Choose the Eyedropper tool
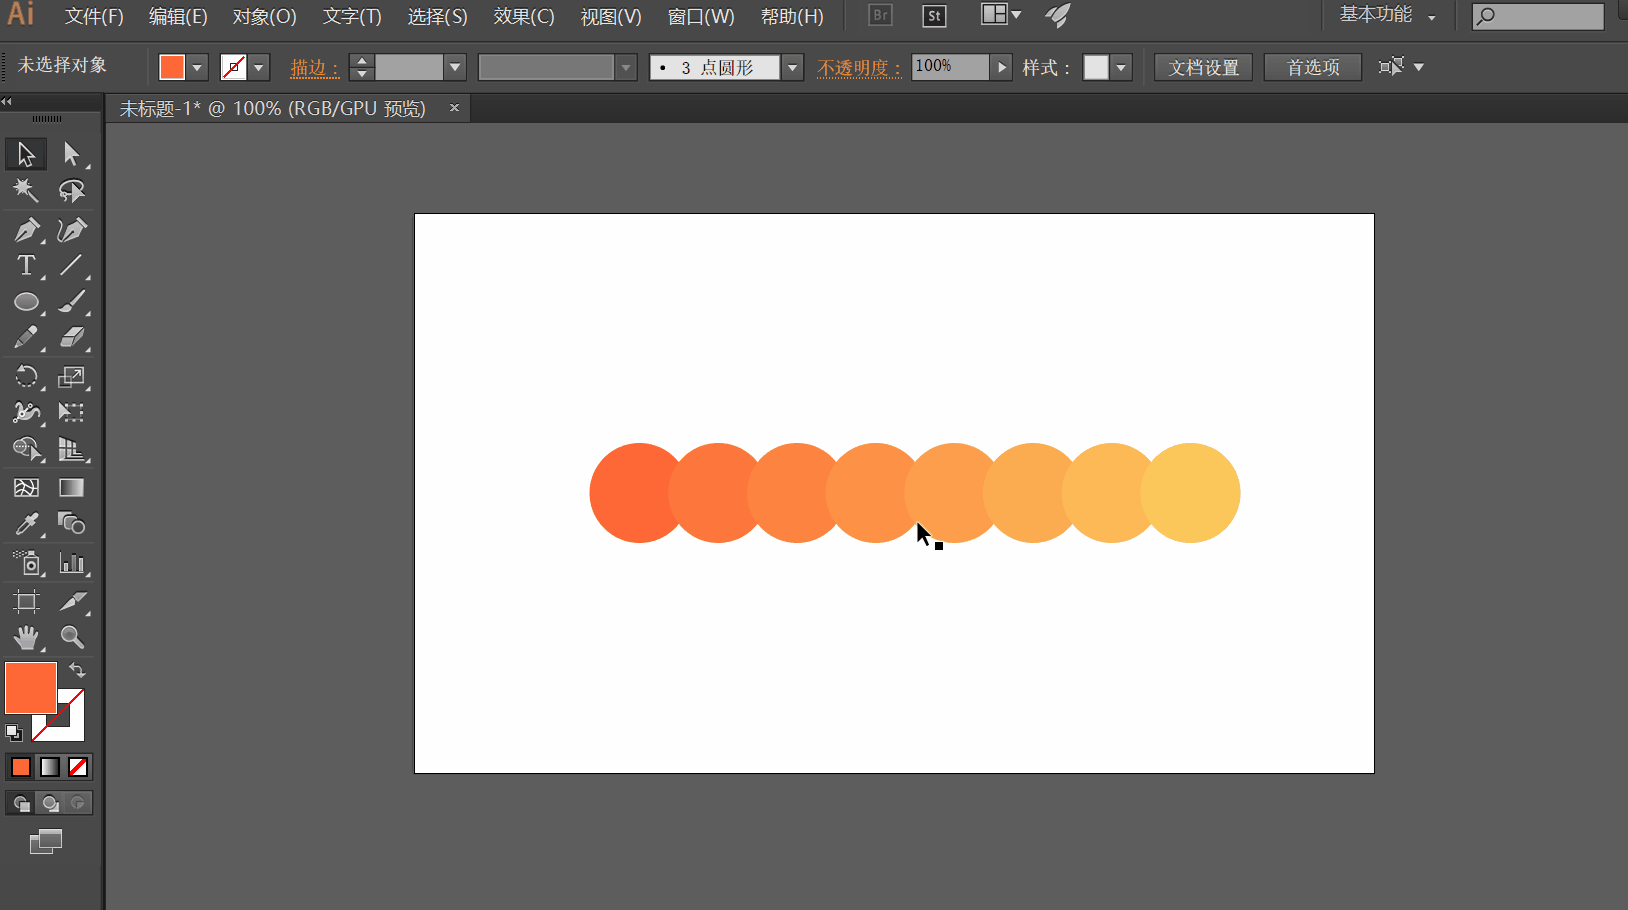The image size is (1628, 910). point(26,524)
